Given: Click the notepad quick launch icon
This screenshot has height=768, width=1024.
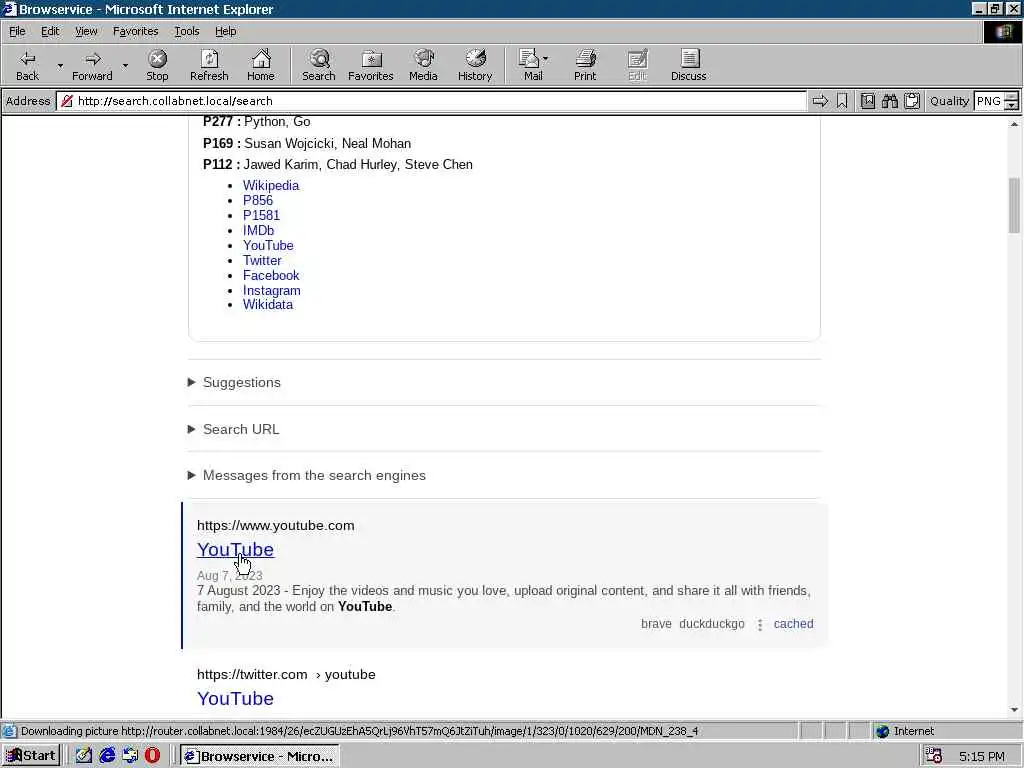Looking at the screenshot, I should 84,756.
